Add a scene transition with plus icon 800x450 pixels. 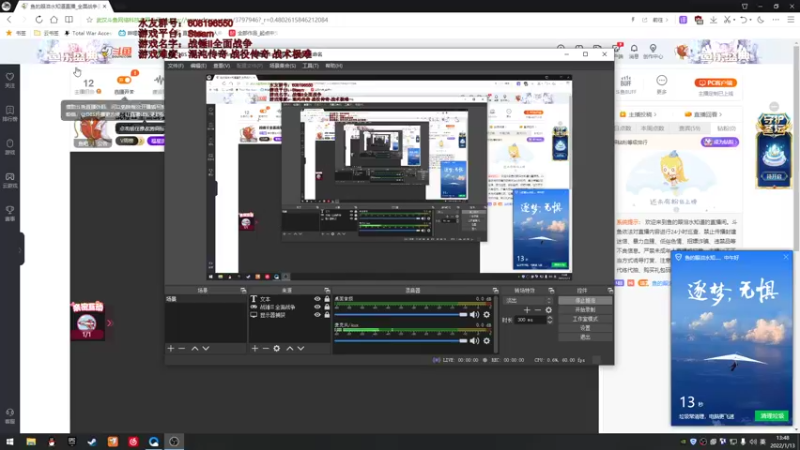pyautogui.click(x=527, y=310)
